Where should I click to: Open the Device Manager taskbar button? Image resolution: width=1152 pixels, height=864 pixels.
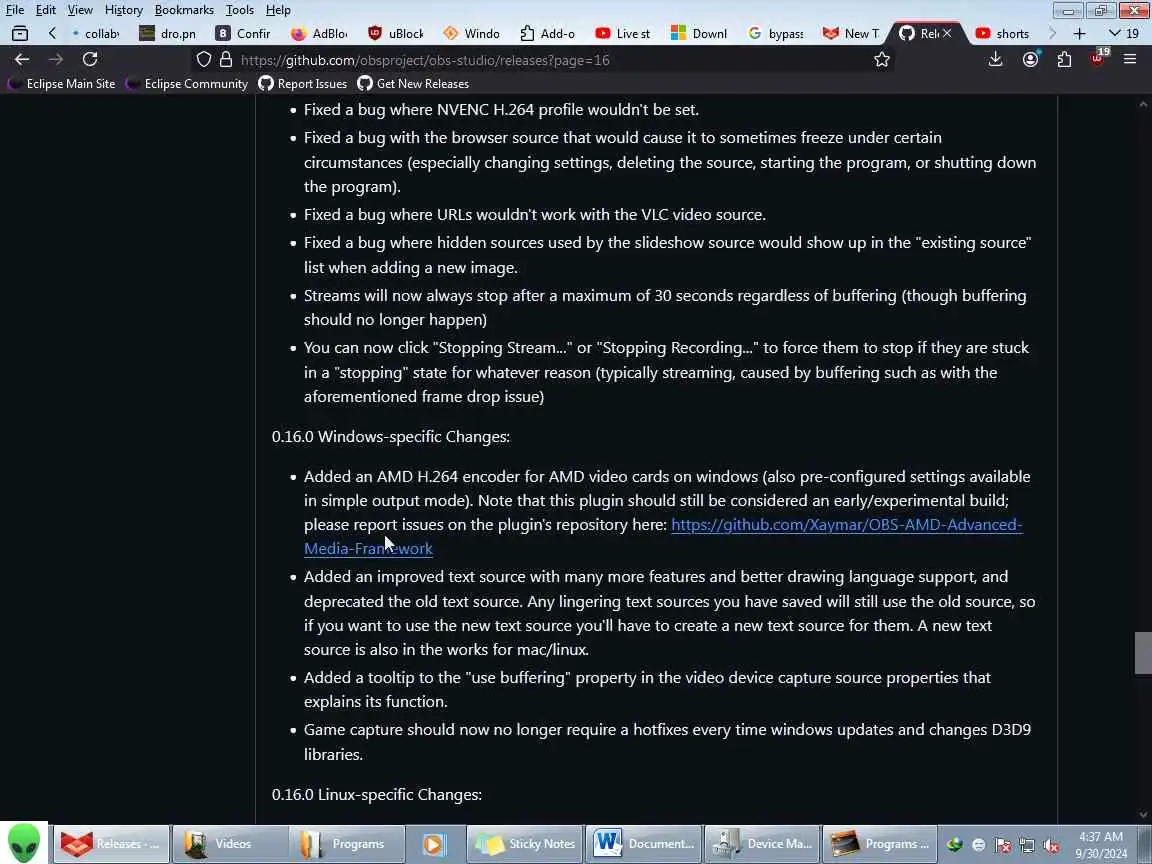(763, 844)
